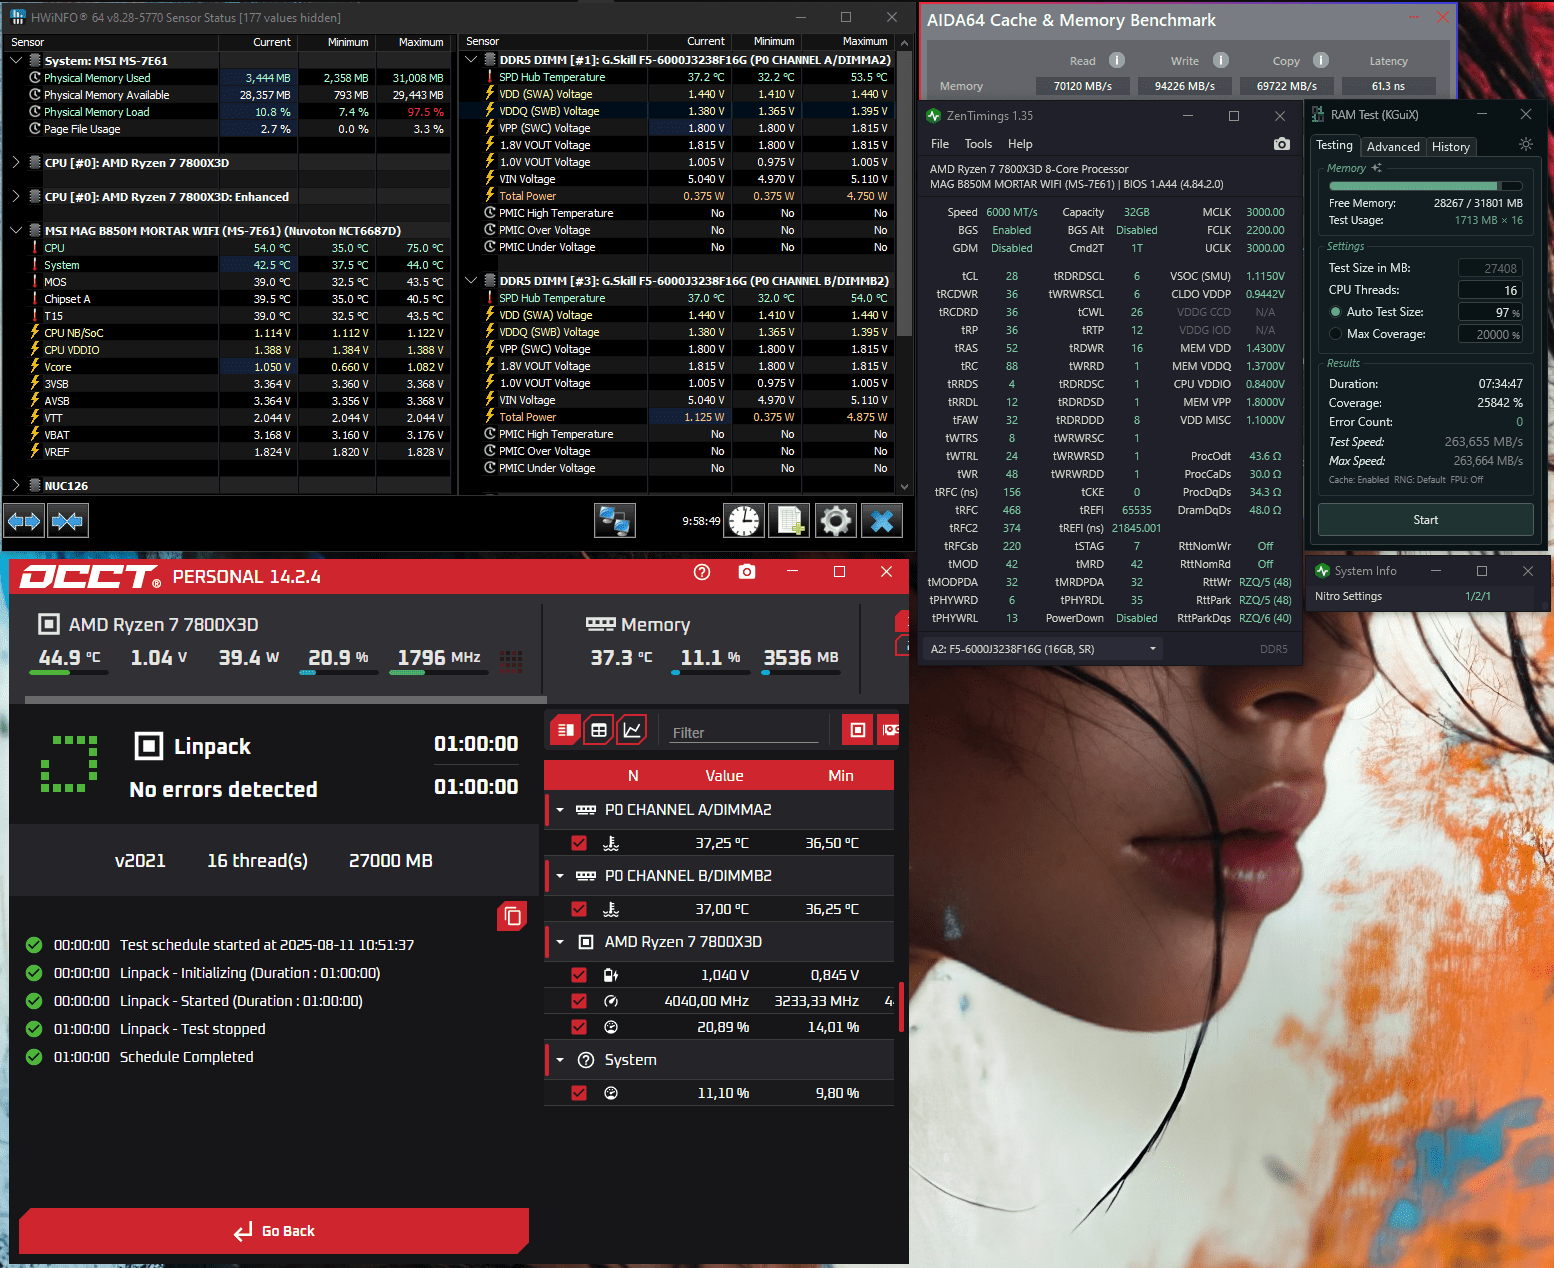
Task: Open HWiNFO remote network monitoring icon
Action: (614, 521)
